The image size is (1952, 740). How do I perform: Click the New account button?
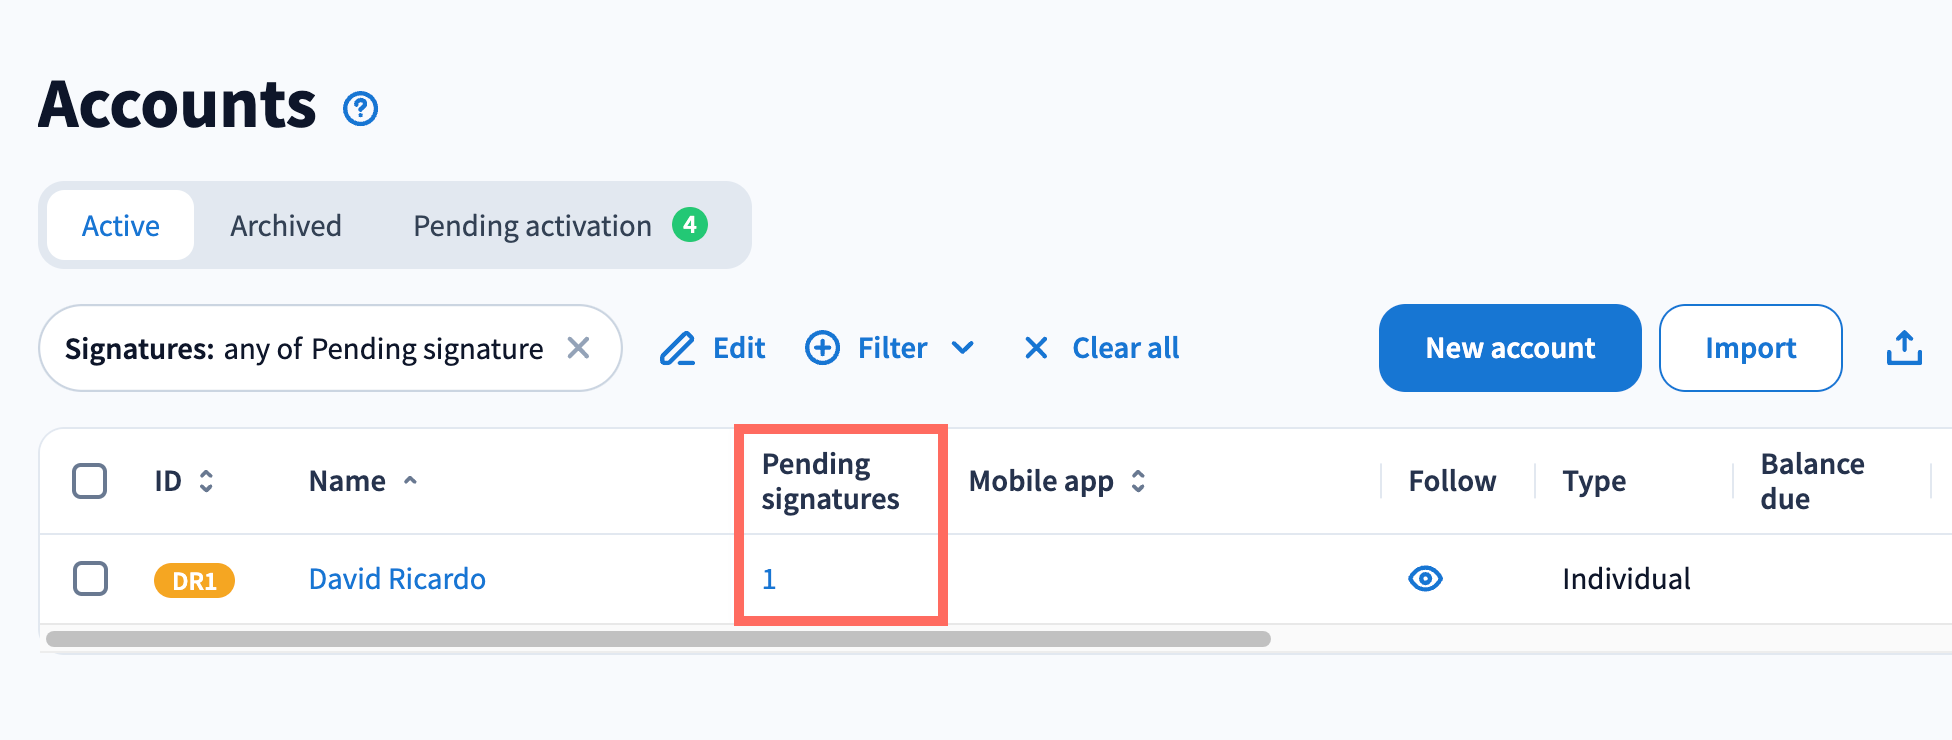coord(1509,348)
